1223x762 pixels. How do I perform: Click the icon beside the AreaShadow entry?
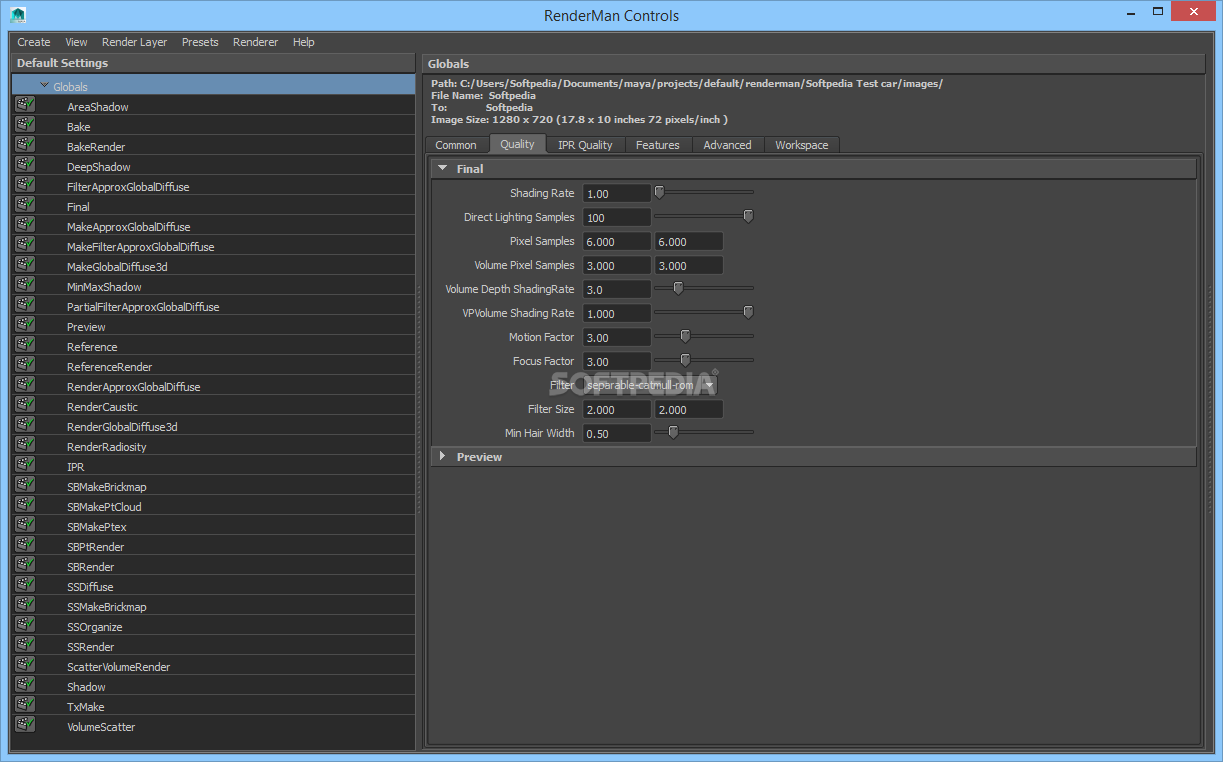click(x=25, y=105)
